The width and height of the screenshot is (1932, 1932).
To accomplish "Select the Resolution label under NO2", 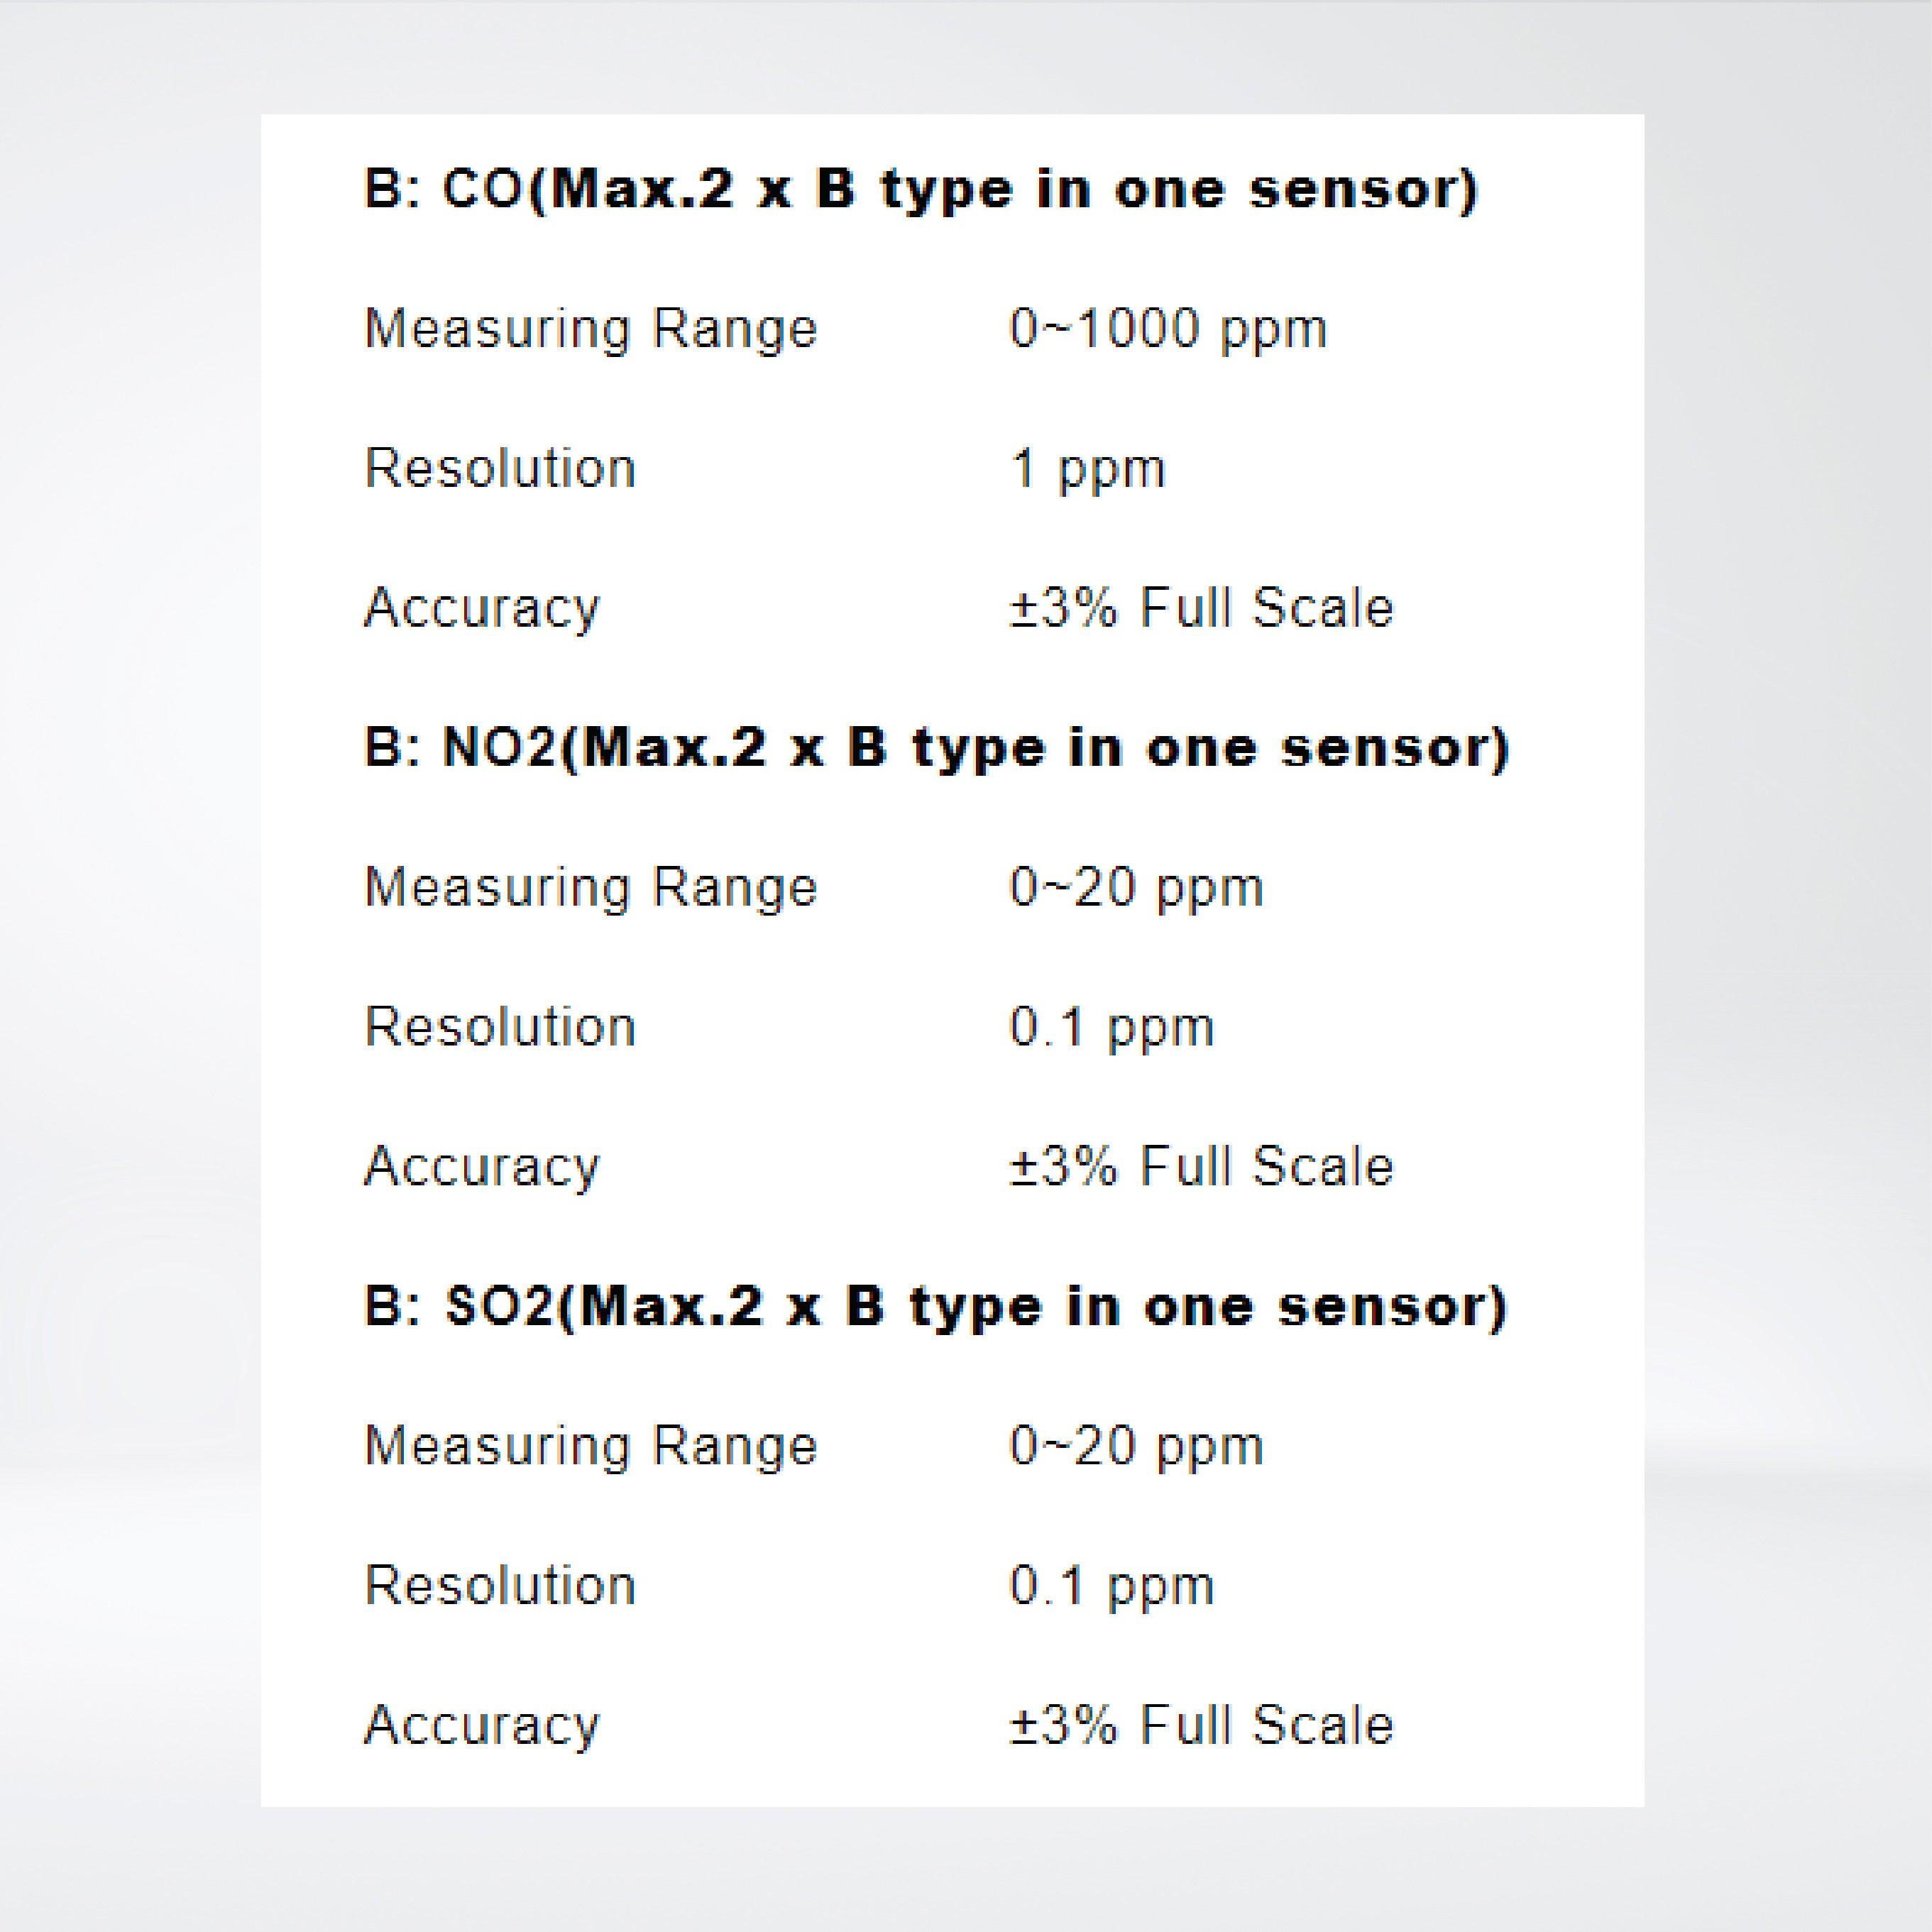I will click(x=500, y=1027).
